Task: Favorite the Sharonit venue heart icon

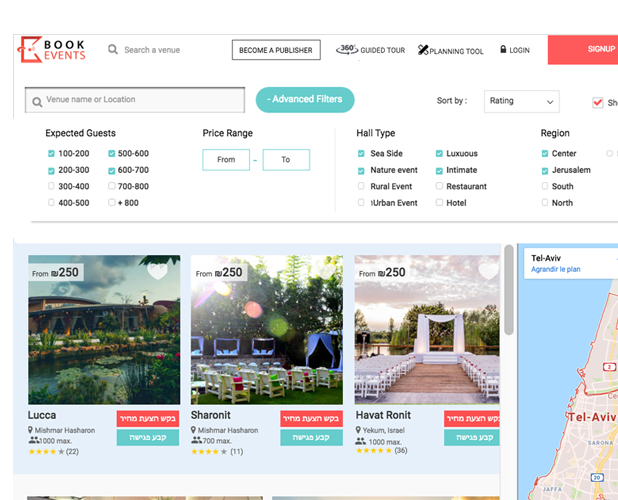Action: point(326,271)
